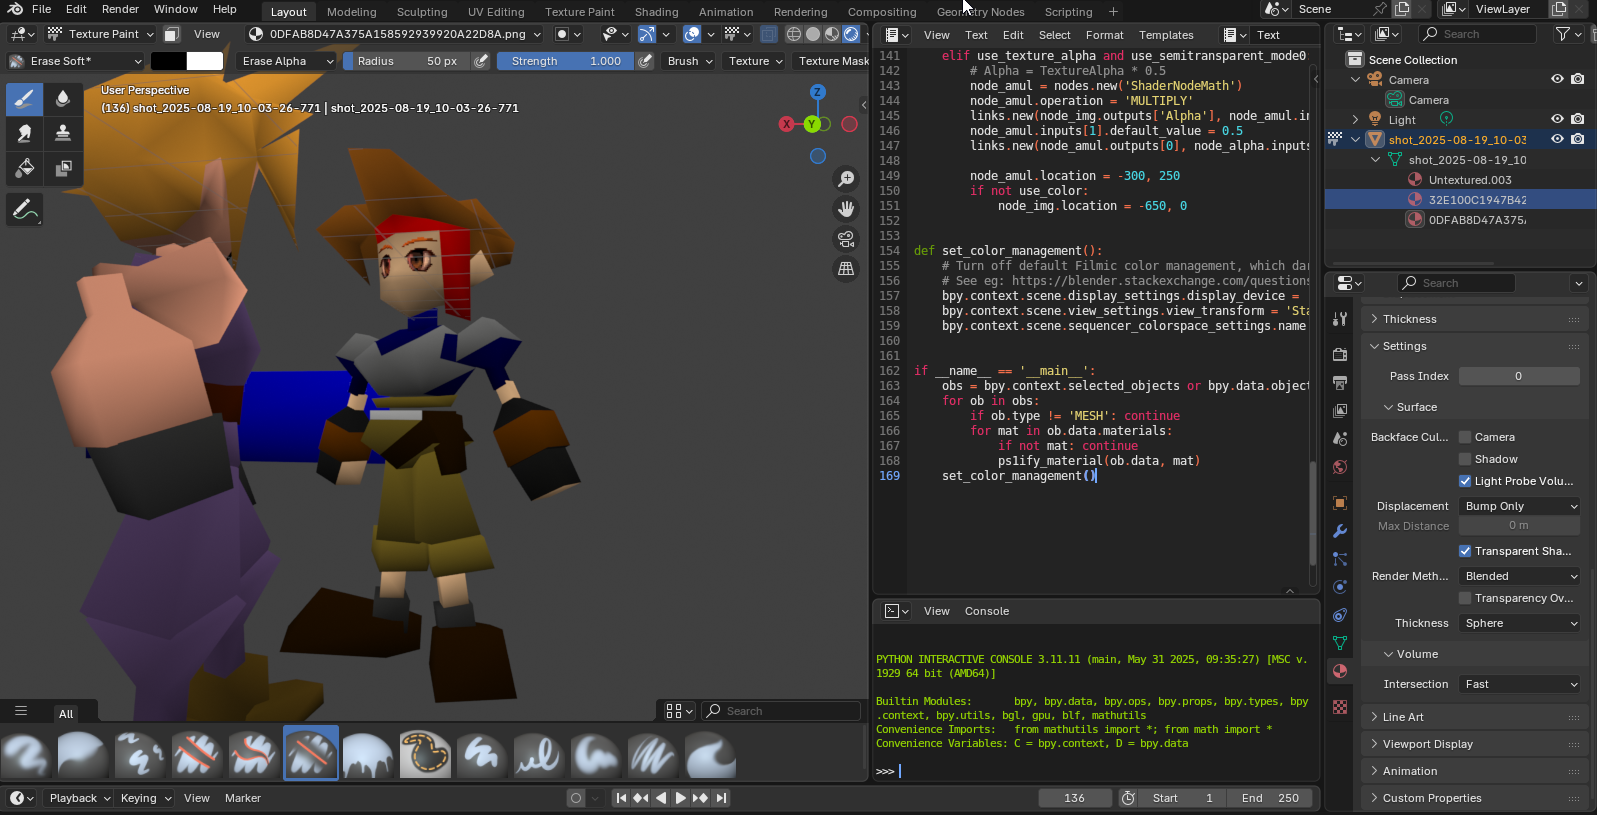Click the current frame field 136
The width and height of the screenshot is (1597, 815).
coord(1075,798)
